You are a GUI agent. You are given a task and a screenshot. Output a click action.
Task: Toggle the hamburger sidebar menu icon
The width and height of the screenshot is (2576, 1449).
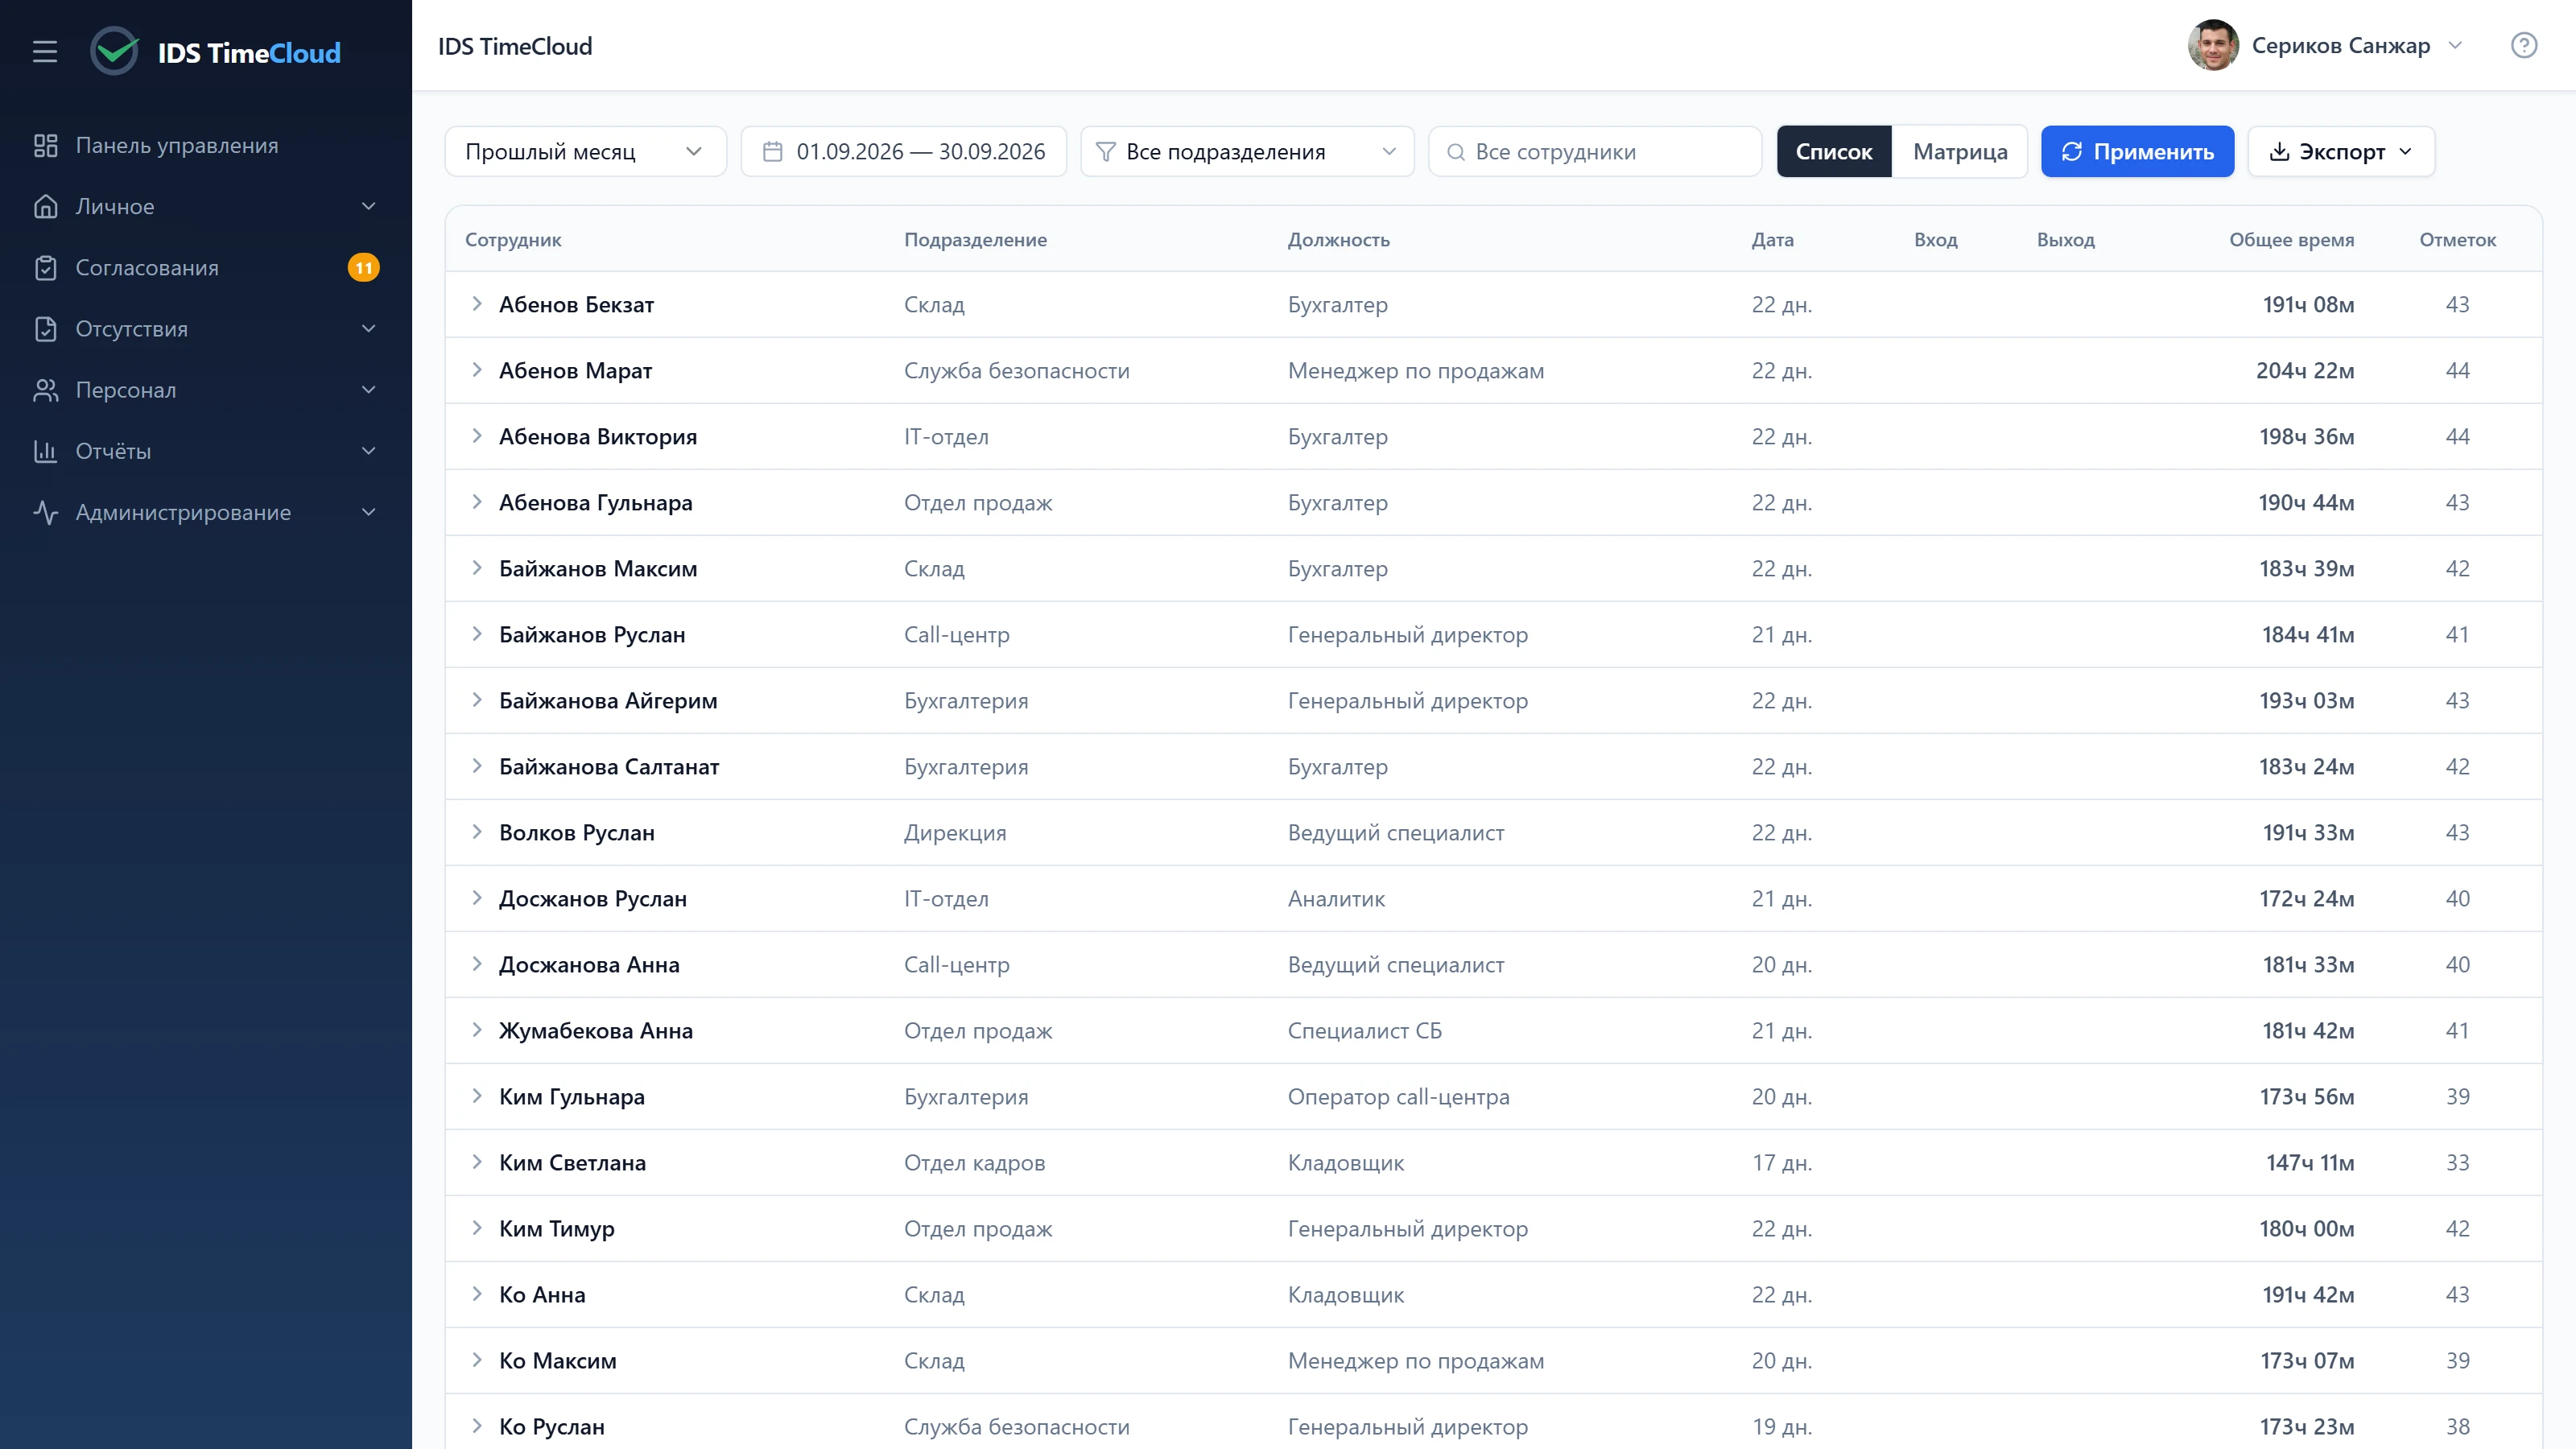click(x=45, y=52)
